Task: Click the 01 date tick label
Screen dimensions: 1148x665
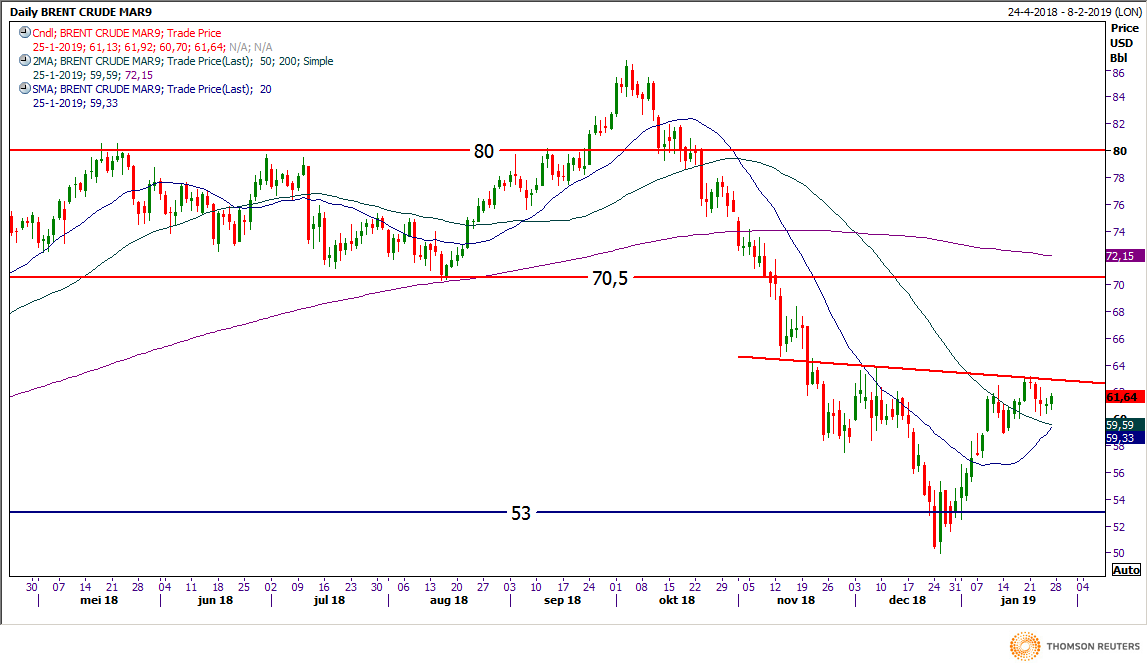Action: pos(616,587)
